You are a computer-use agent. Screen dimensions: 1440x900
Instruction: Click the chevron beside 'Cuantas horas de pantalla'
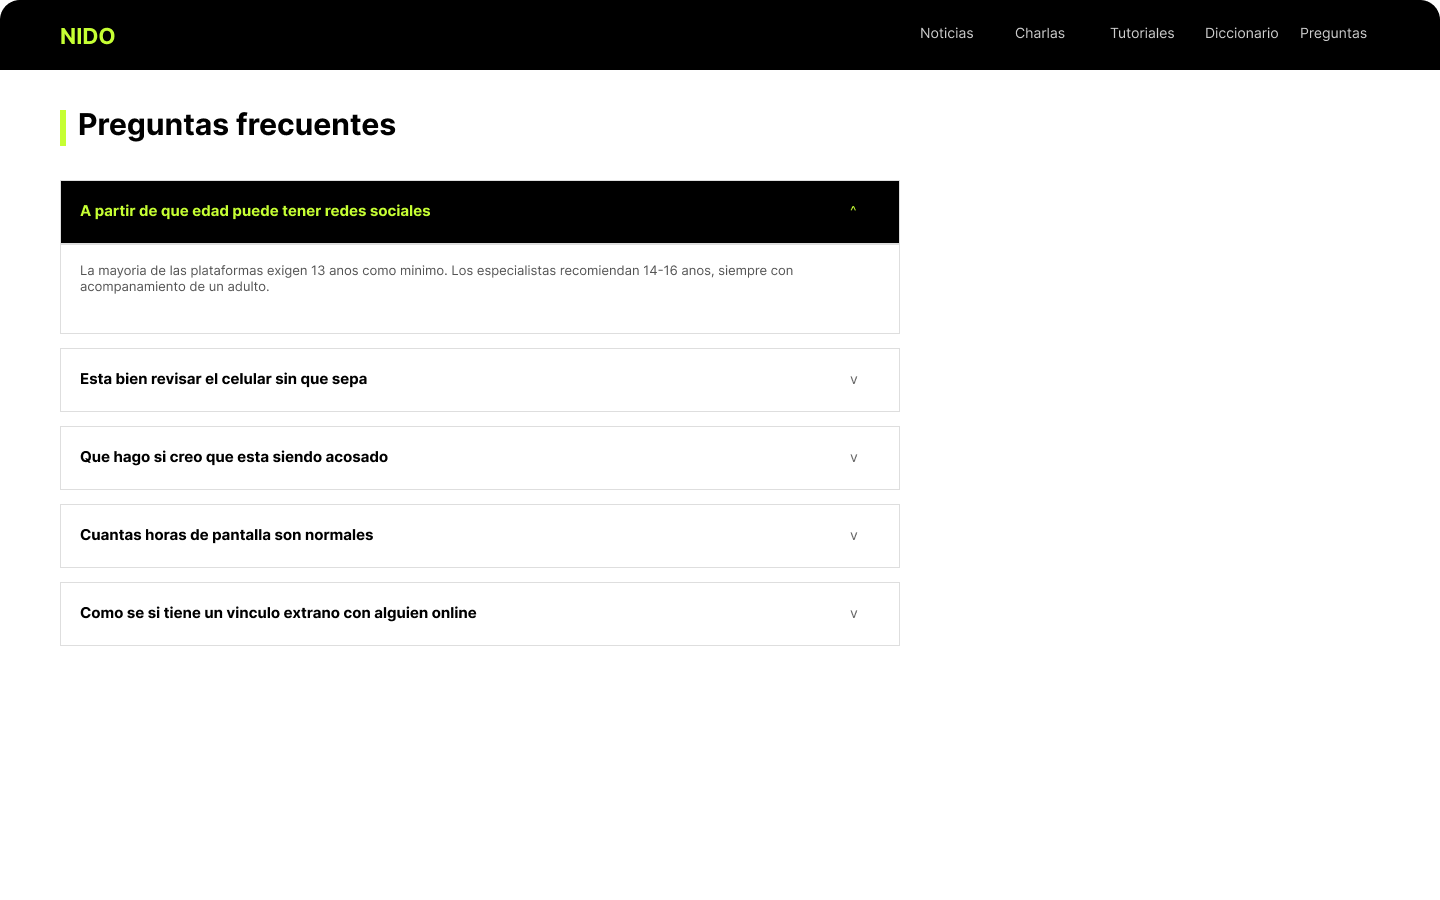pos(853,536)
